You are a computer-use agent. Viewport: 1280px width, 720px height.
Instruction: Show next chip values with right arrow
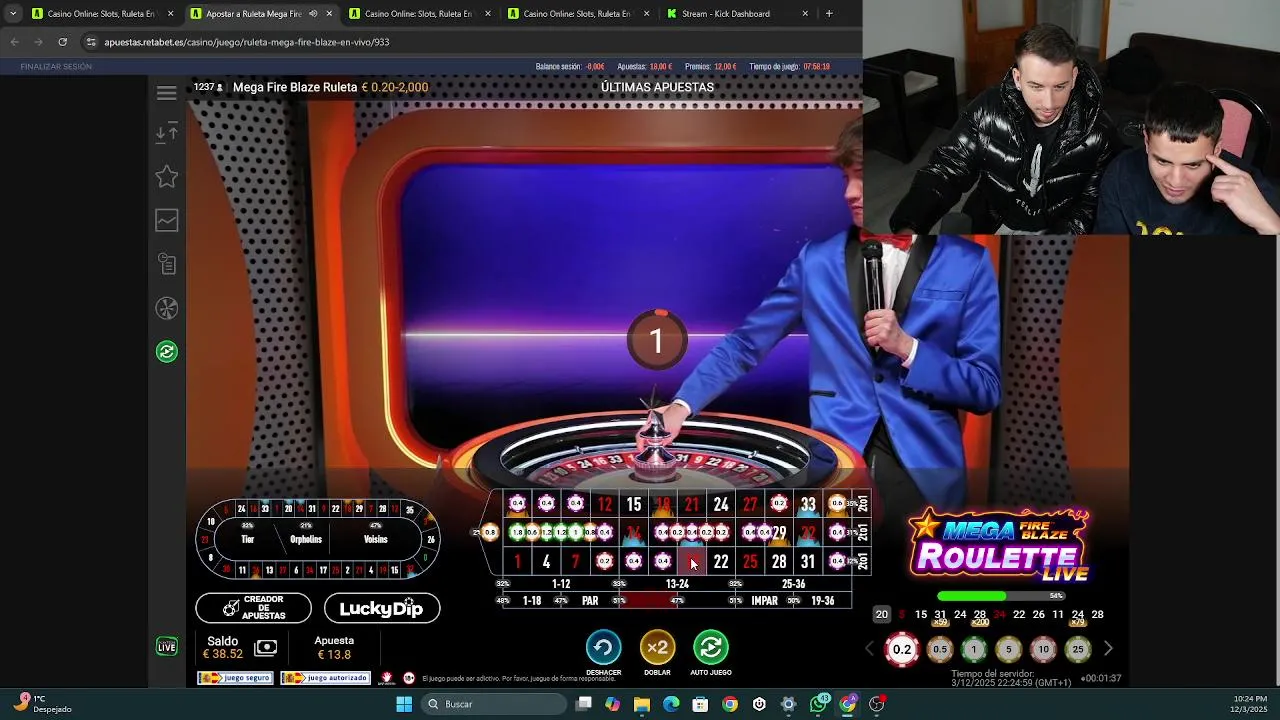[1108, 649]
